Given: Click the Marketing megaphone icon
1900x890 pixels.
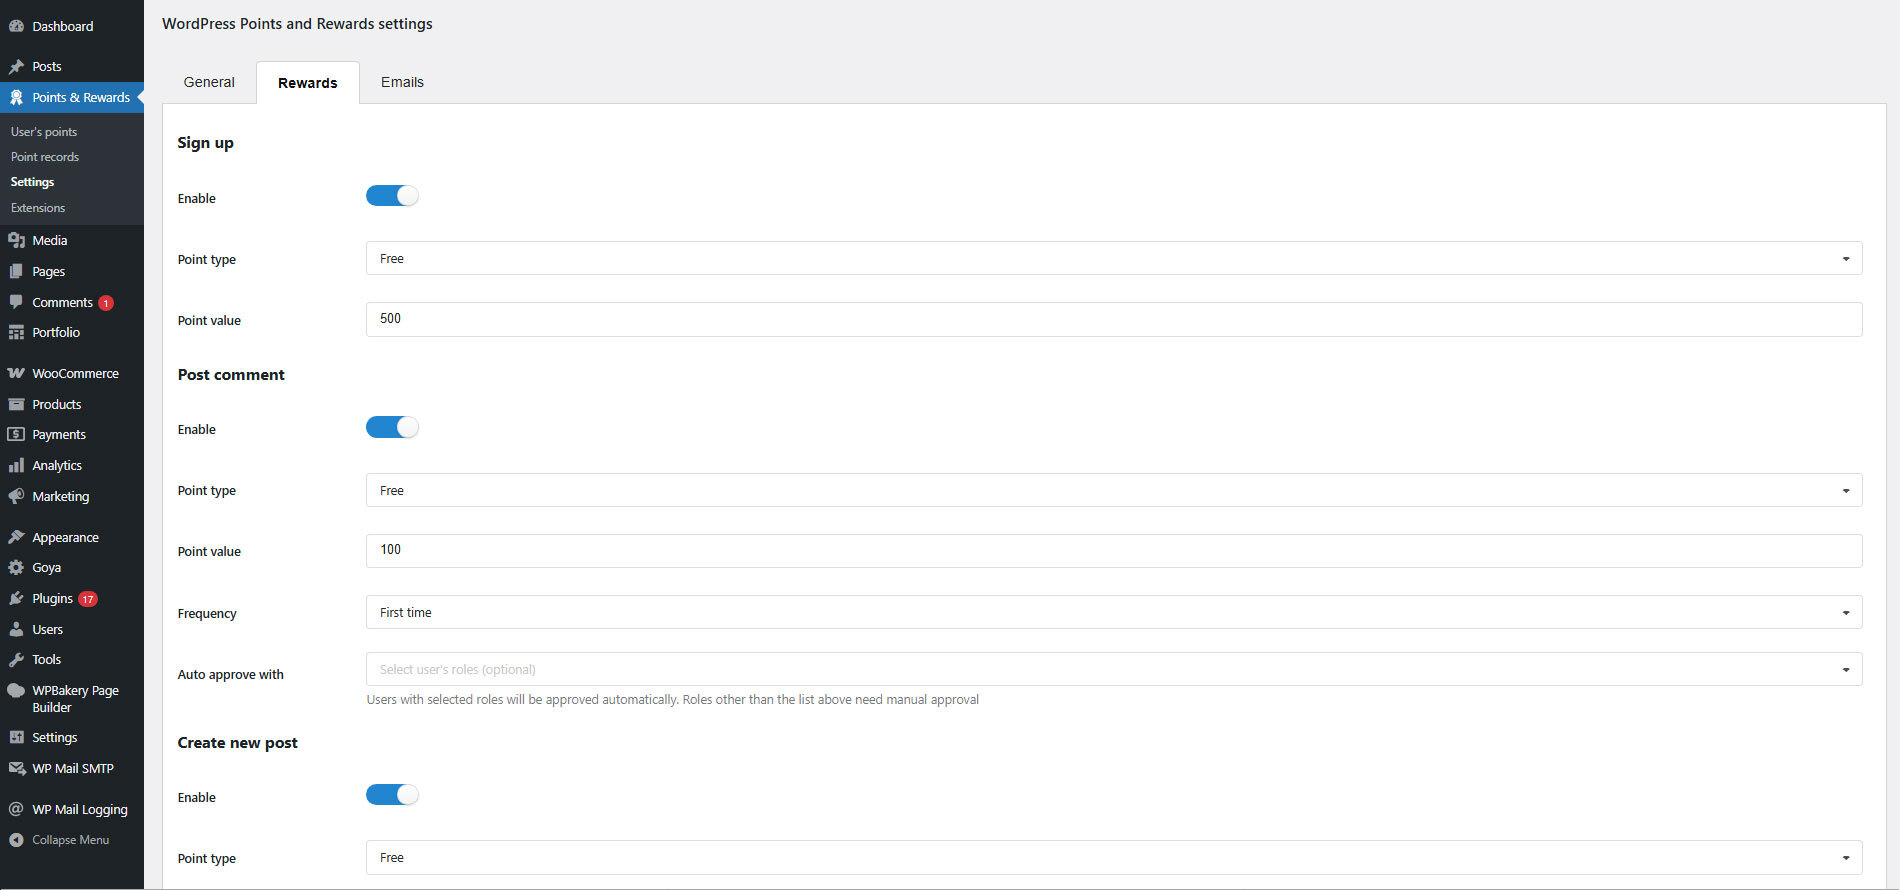Looking at the screenshot, I should tap(16, 496).
